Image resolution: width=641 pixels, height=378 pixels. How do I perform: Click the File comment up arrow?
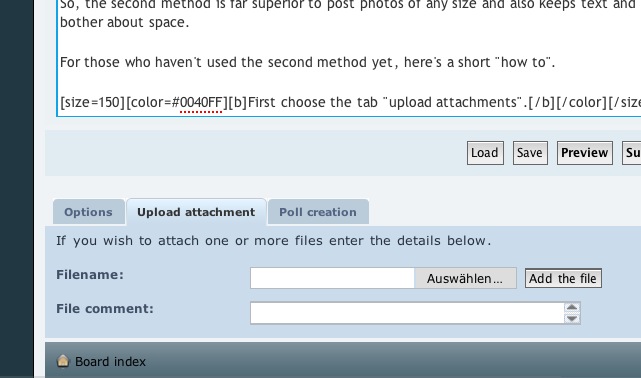(x=572, y=308)
